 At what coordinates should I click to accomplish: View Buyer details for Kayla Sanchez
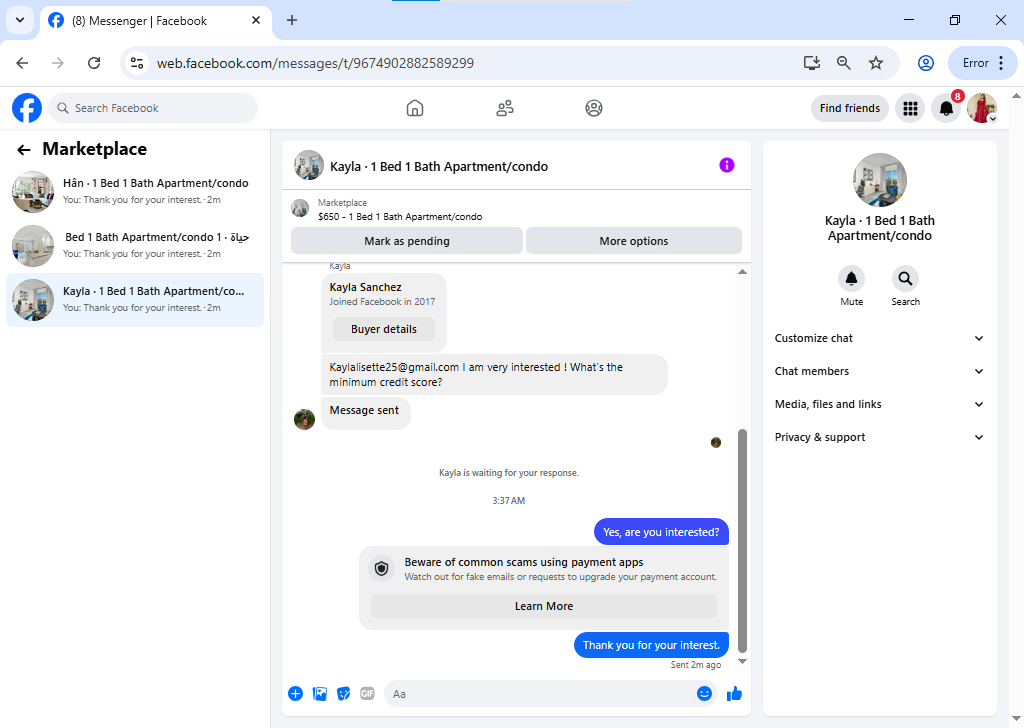(383, 329)
